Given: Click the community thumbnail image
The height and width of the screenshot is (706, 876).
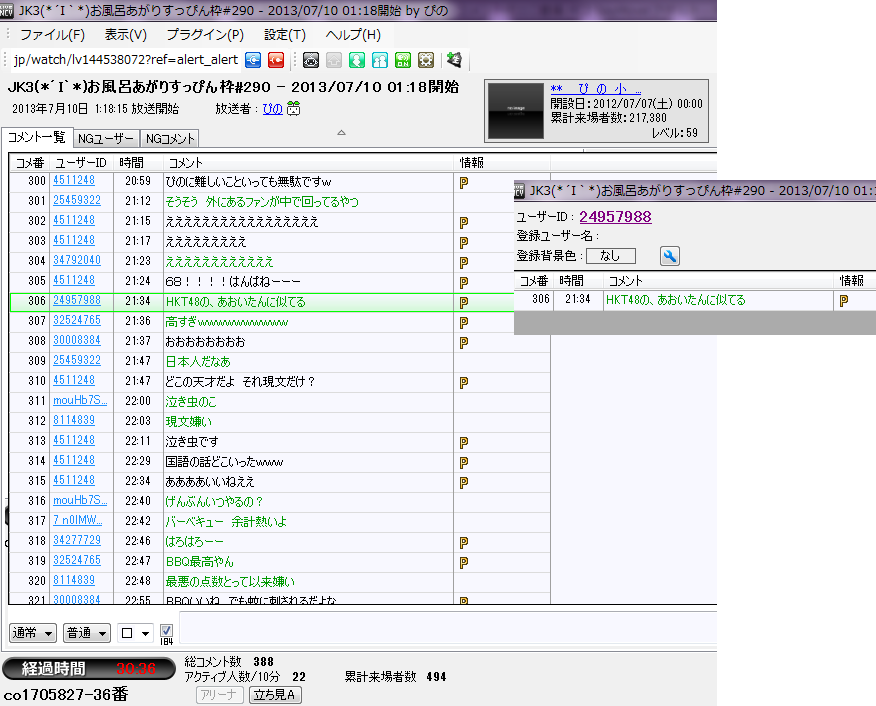Looking at the screenshot, I should [x=516, y=110].
